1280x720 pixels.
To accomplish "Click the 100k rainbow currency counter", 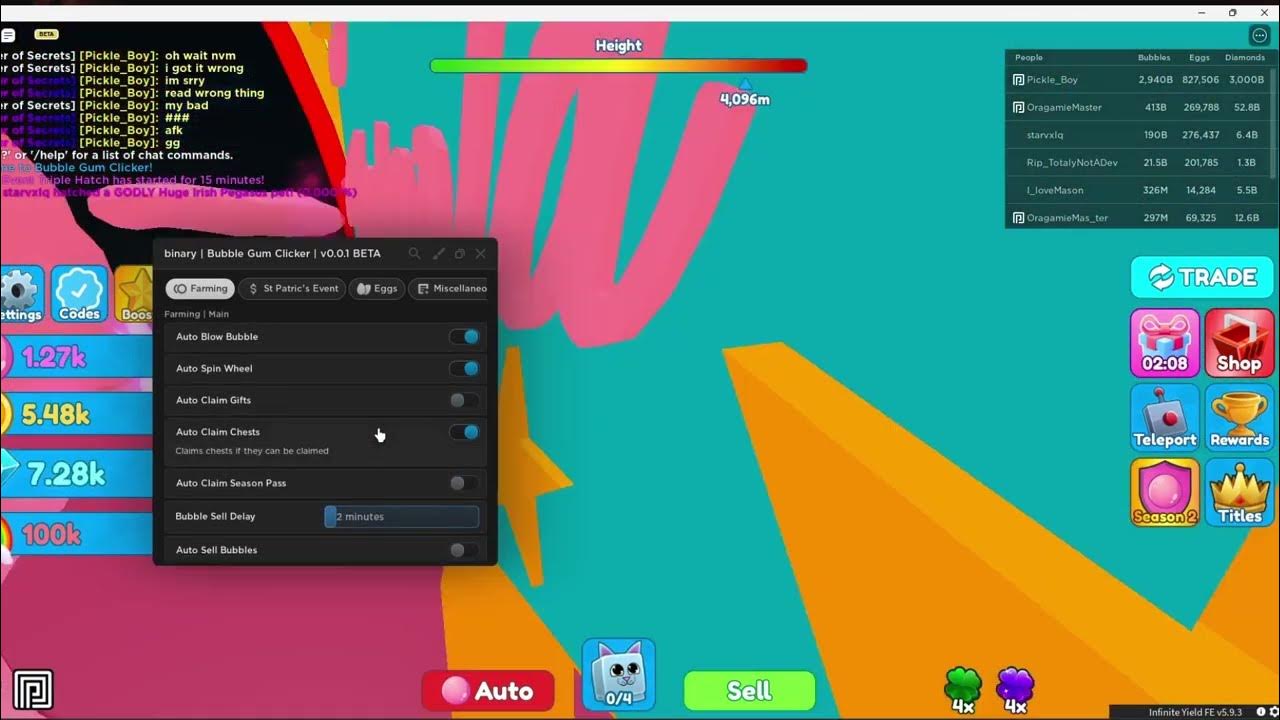I will pos(75,535).
